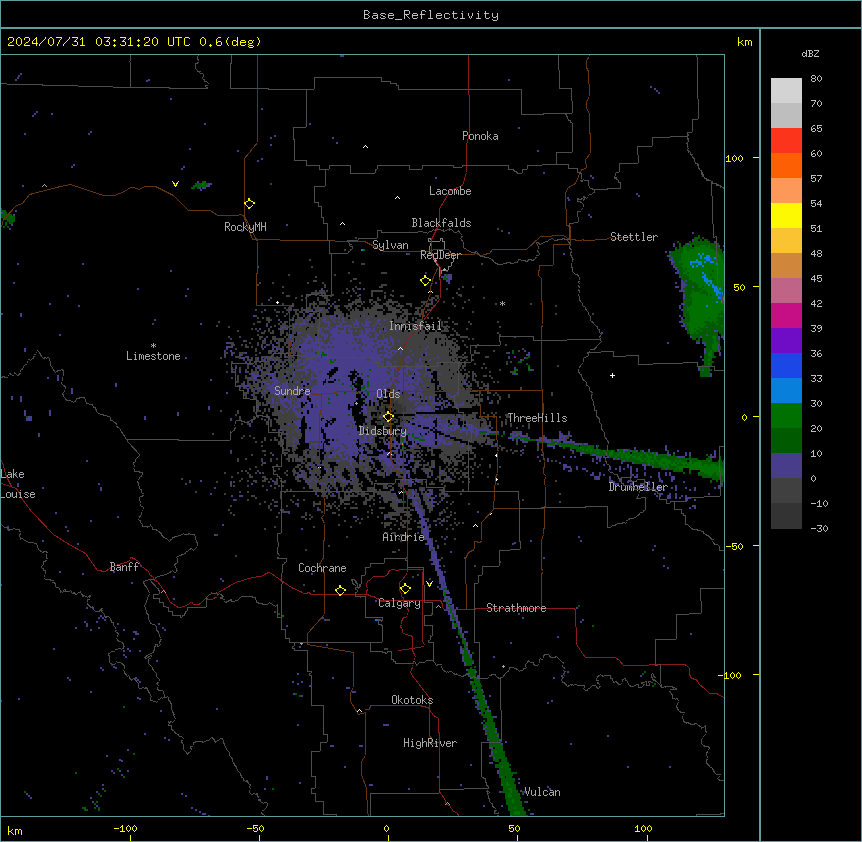This screenshot has width=862, height=842.
Task: Select the slate purple 0–10 dBZ swatch
Action: 786,466
